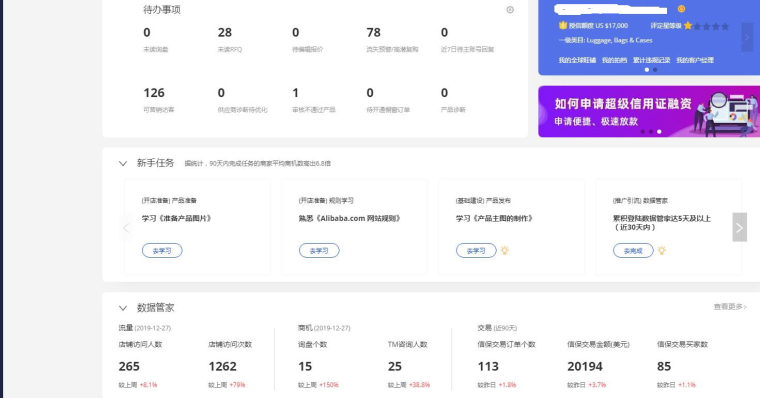Open 查看更多 link in 数据管家
760x398 pixels.
pos(729,306)
